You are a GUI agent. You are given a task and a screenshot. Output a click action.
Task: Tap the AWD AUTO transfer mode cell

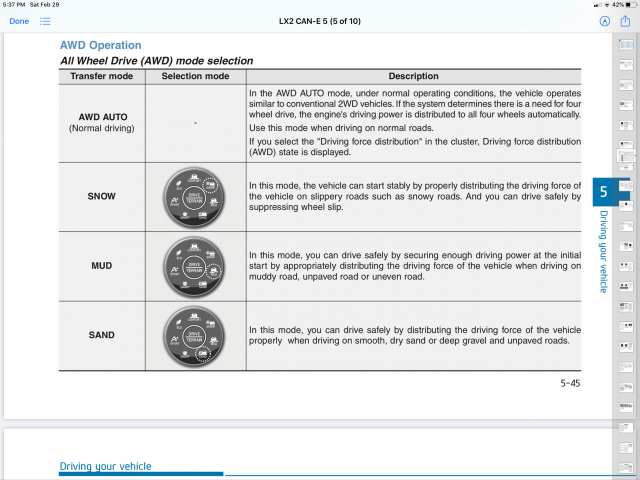click(101, 122)
